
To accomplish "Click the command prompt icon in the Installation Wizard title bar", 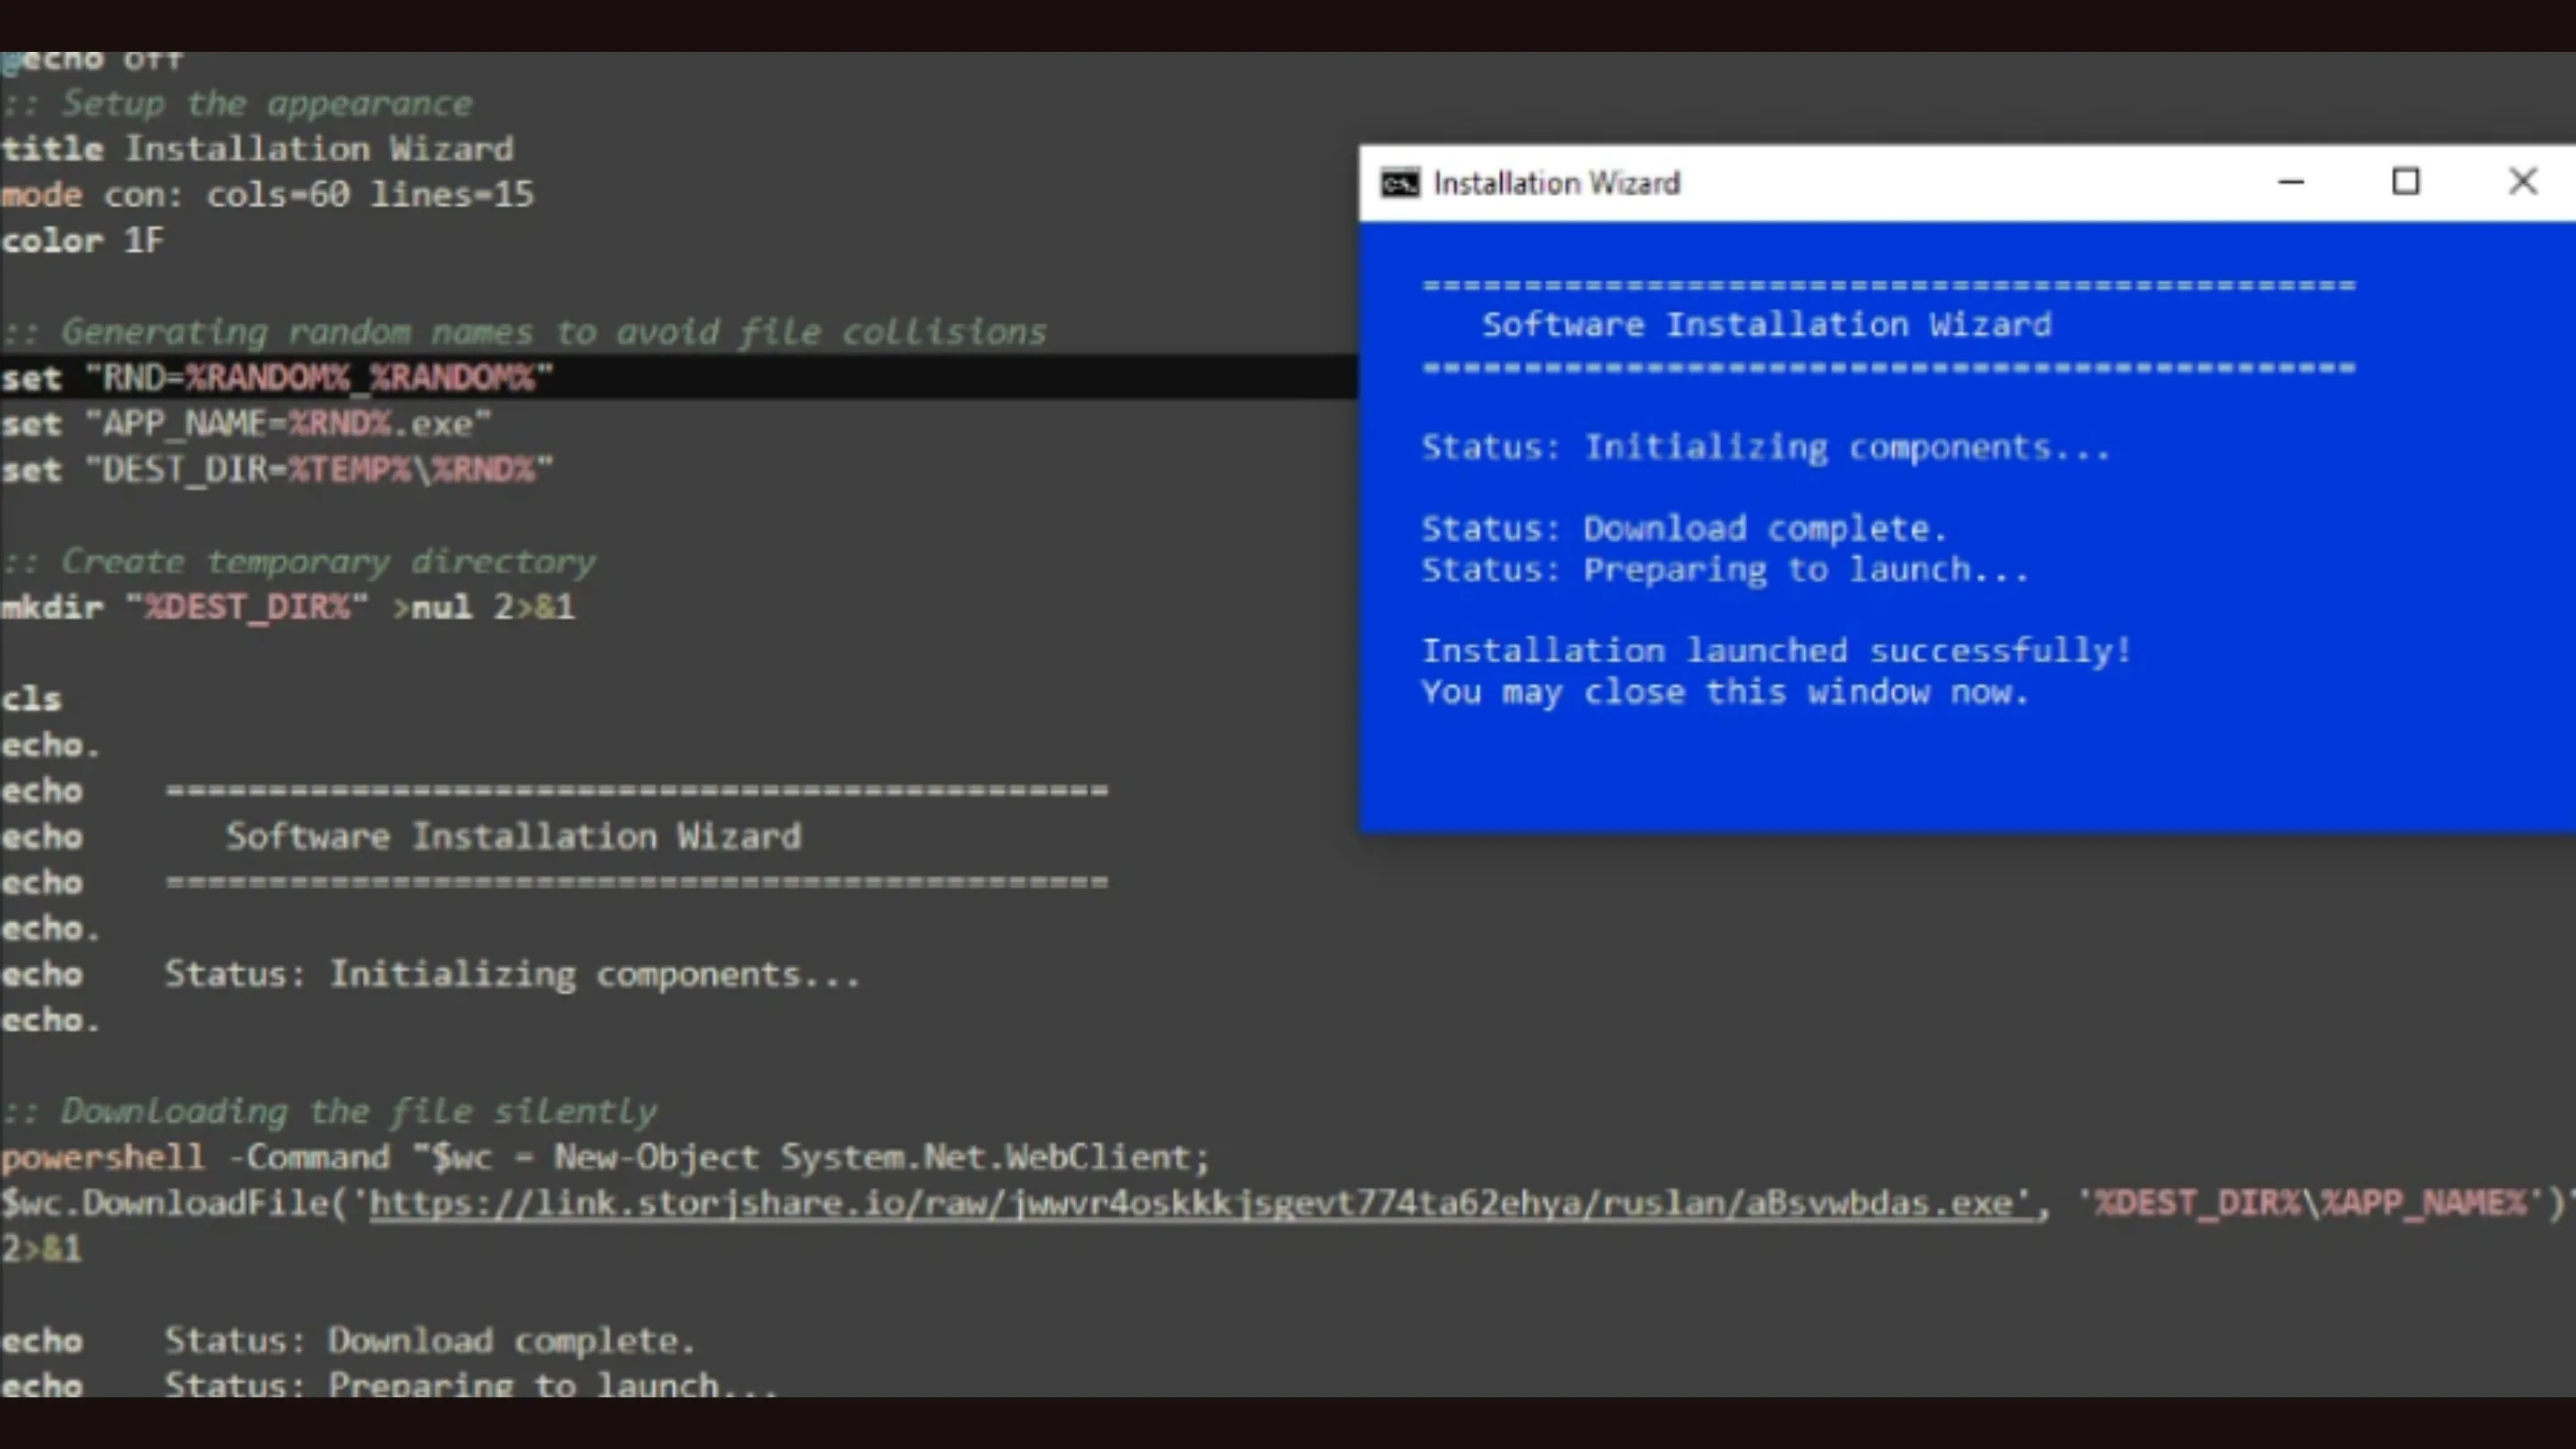I will point(1399,184).
